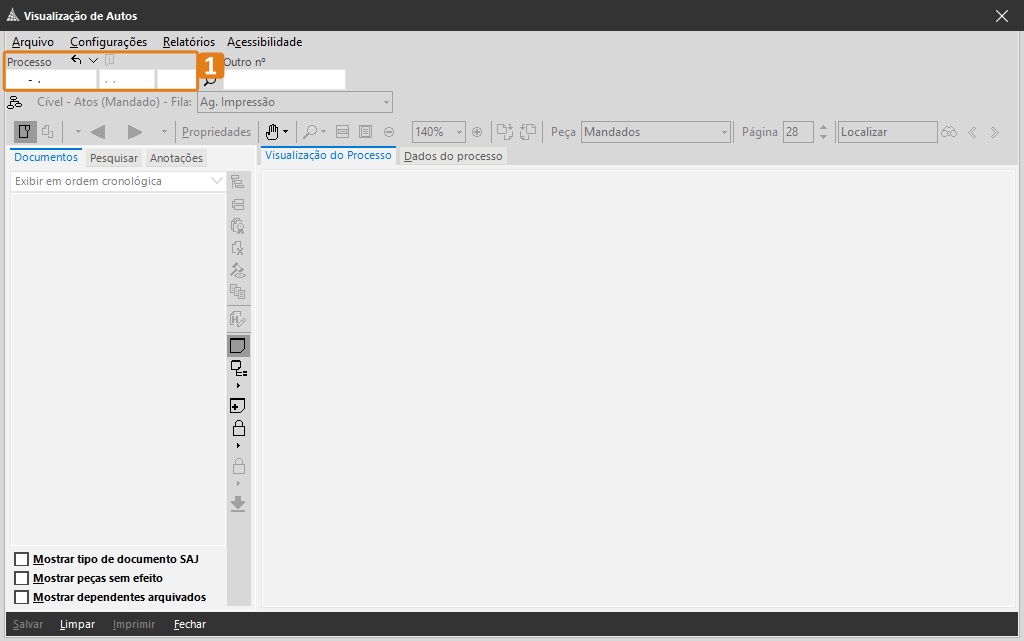Click the H with pencil icon

click(x=238, y=319)
